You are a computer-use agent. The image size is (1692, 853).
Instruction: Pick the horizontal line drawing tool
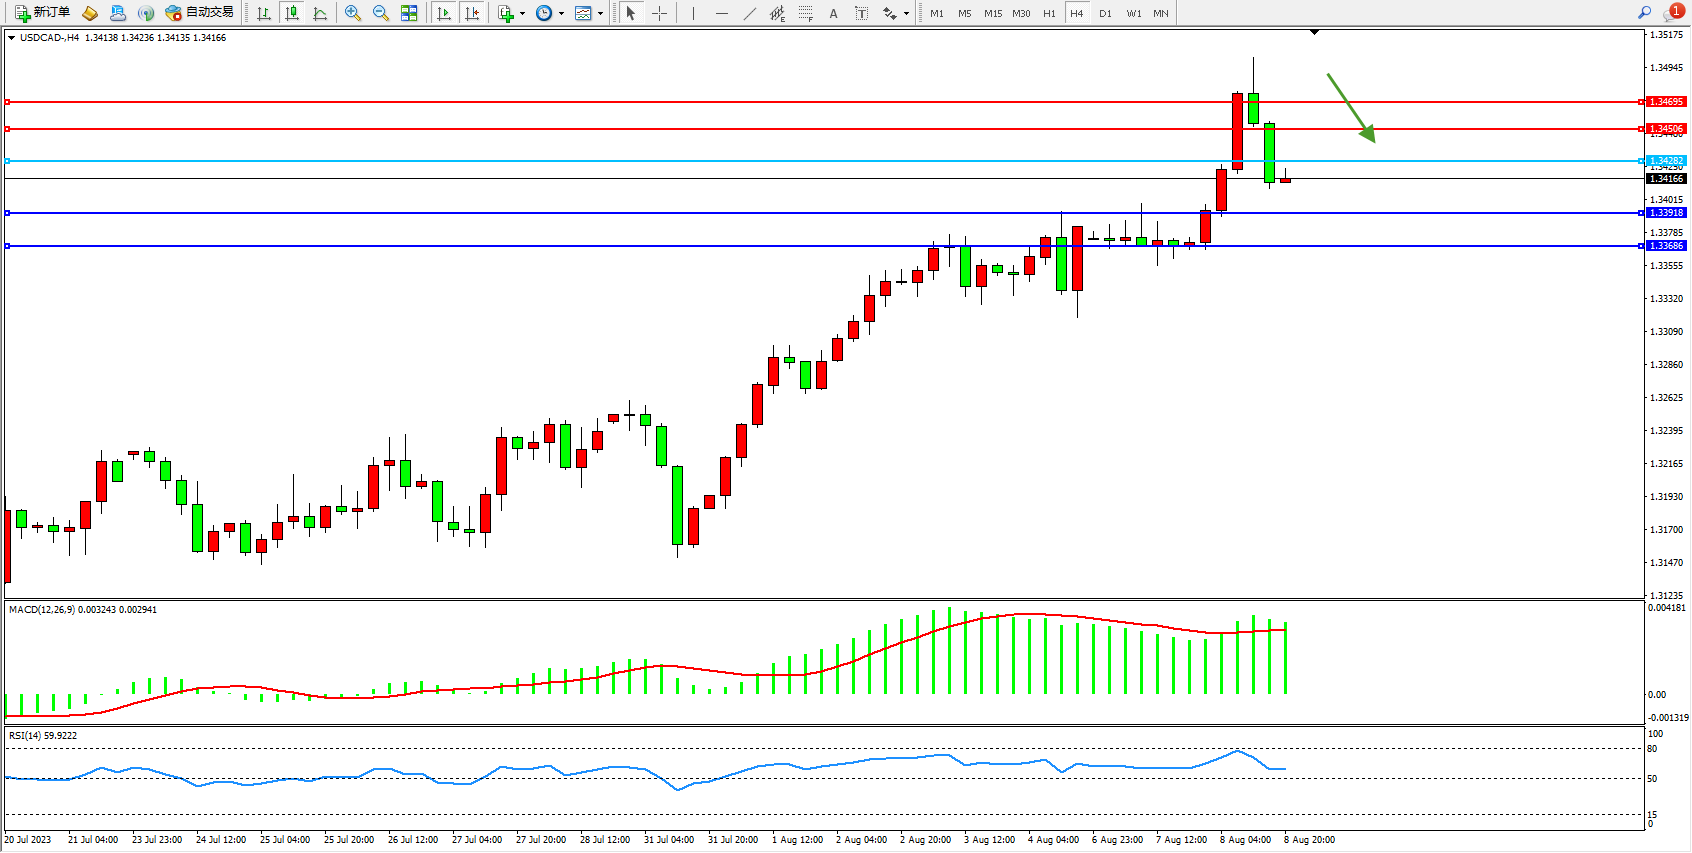[x=721, y=13]
